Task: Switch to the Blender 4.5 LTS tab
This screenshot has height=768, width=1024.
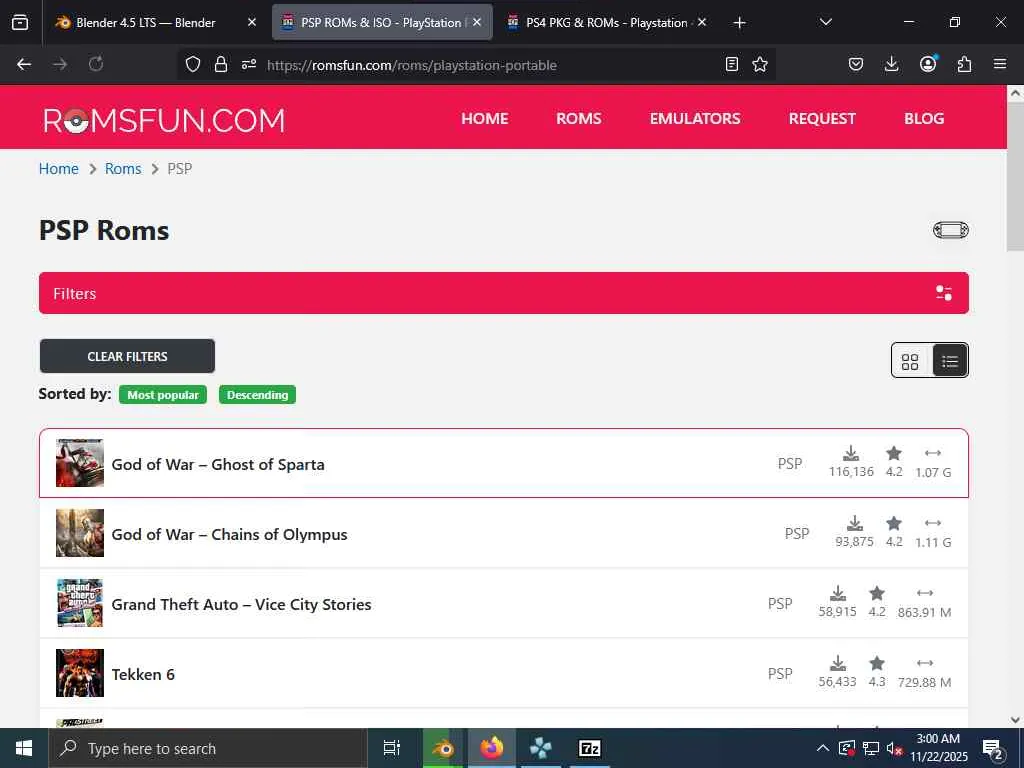Action: tap(155, 22)
